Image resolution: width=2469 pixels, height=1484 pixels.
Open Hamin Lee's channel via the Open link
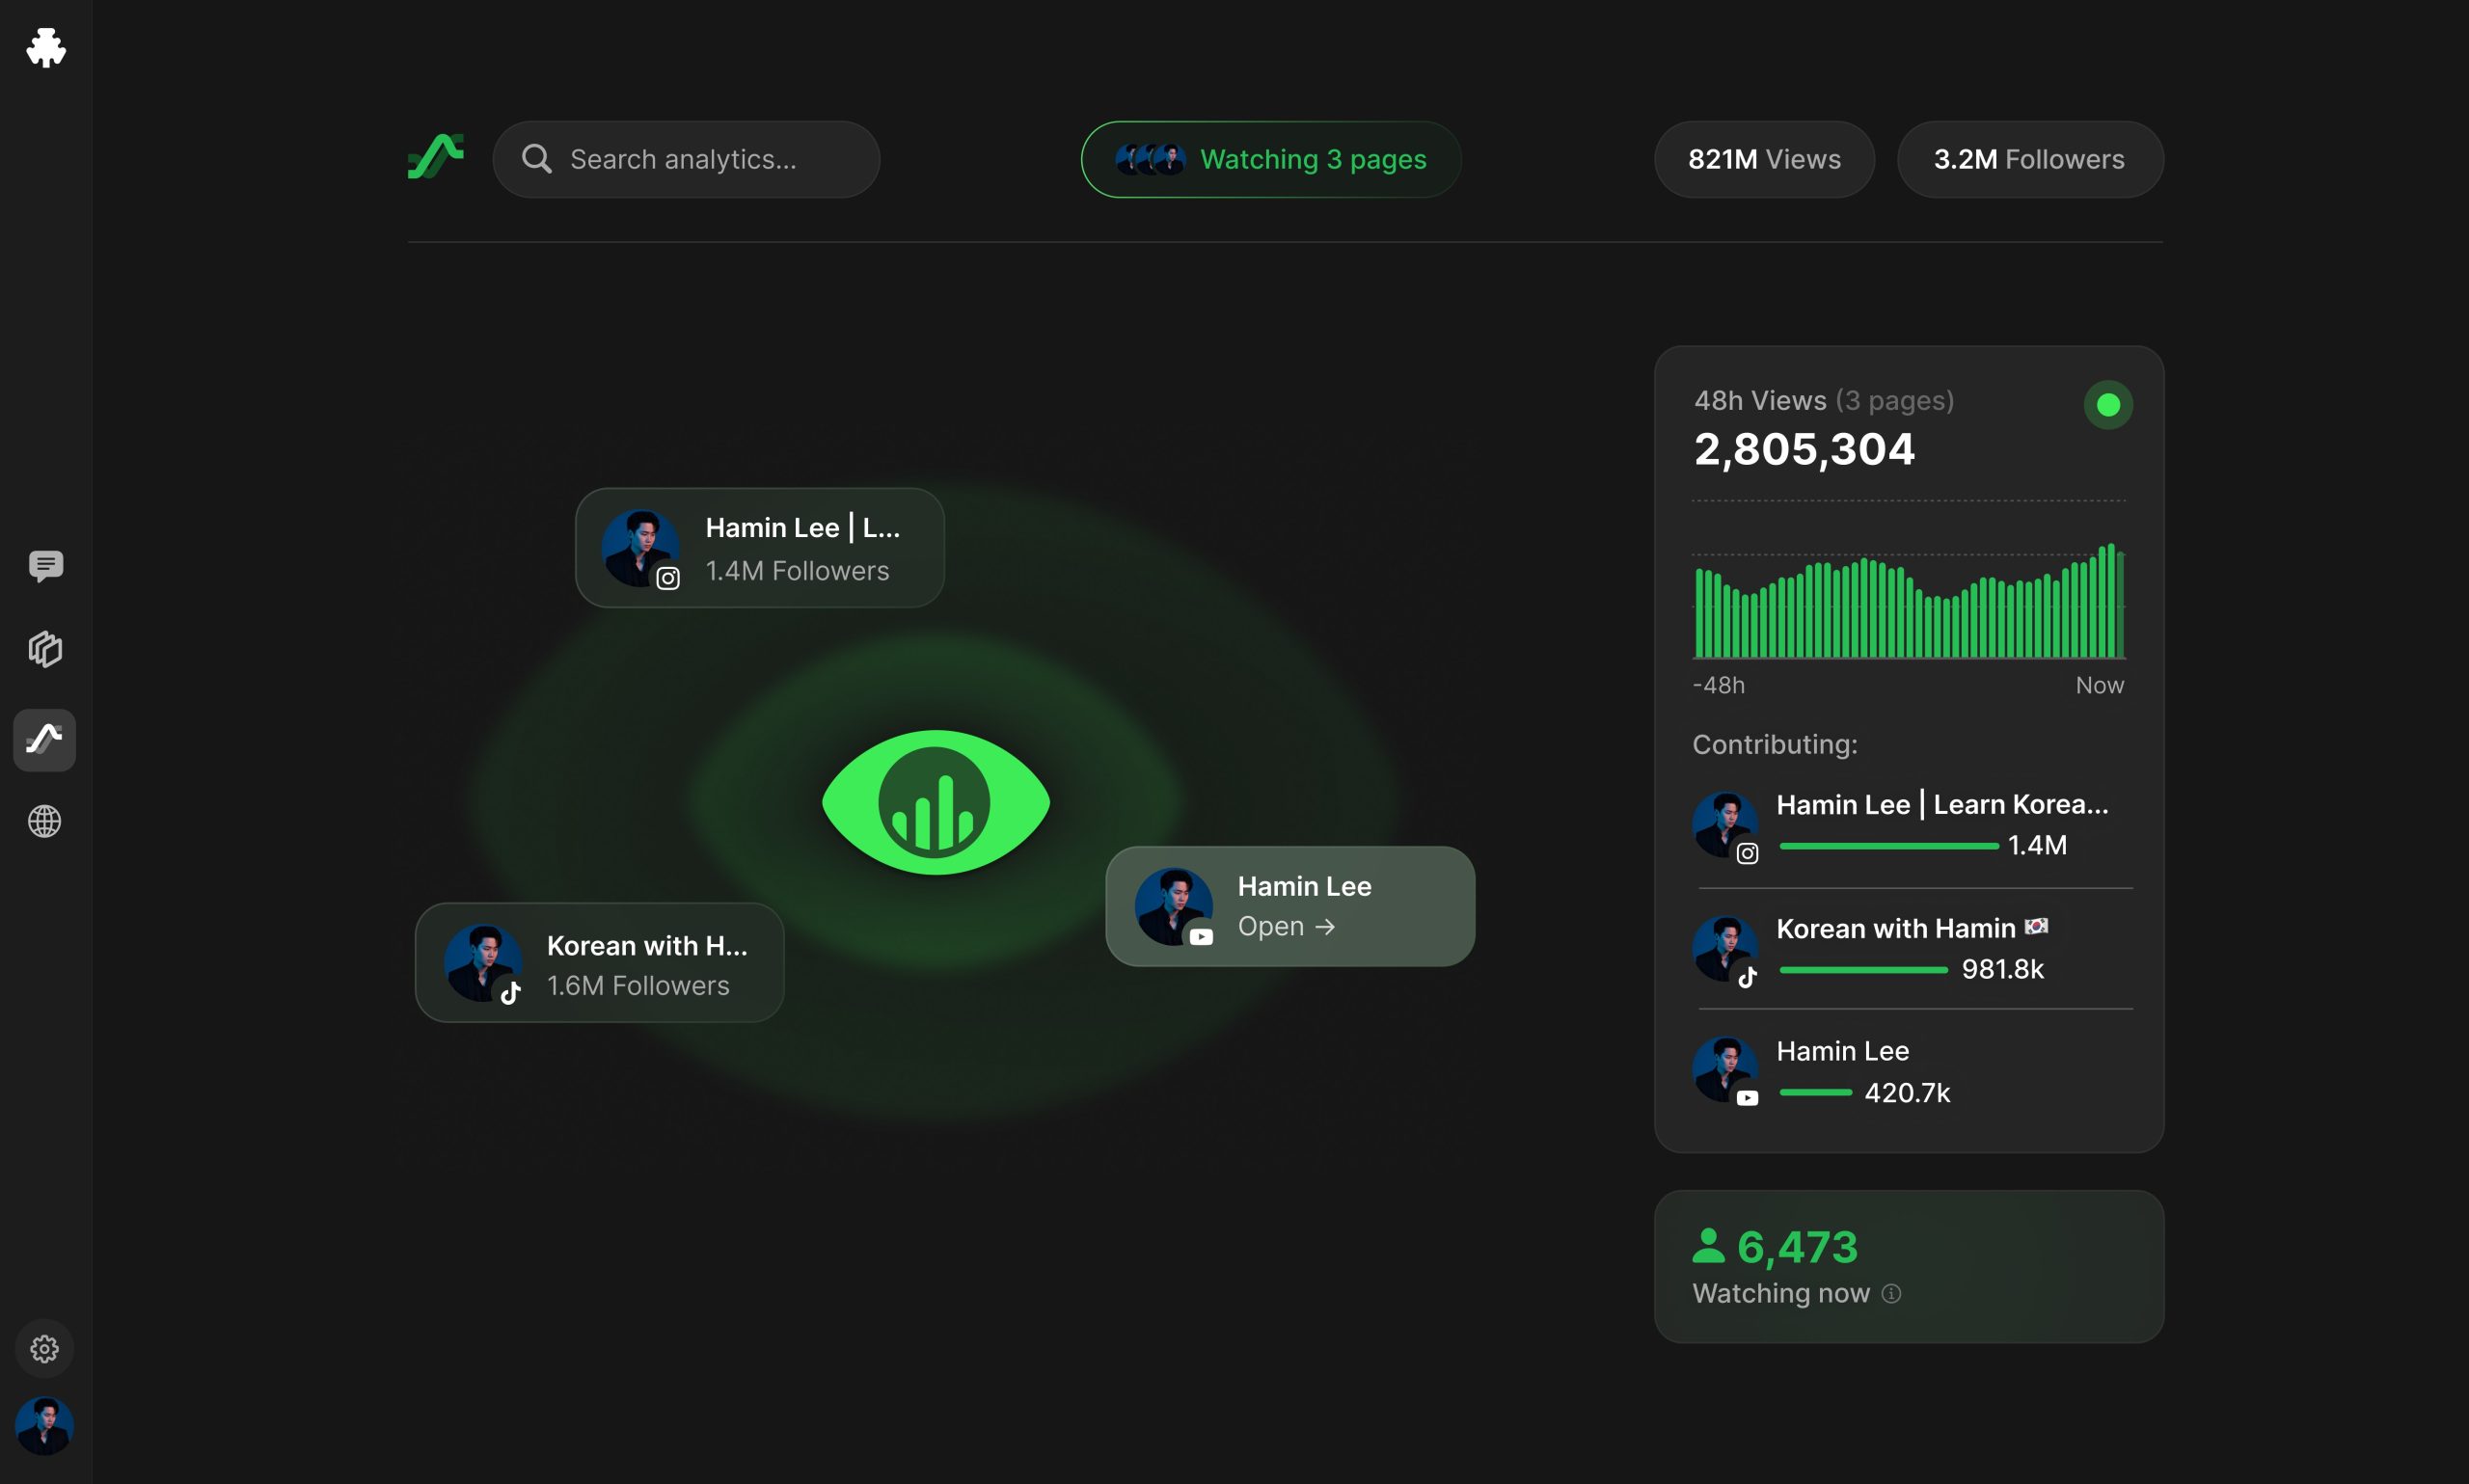1289,925
